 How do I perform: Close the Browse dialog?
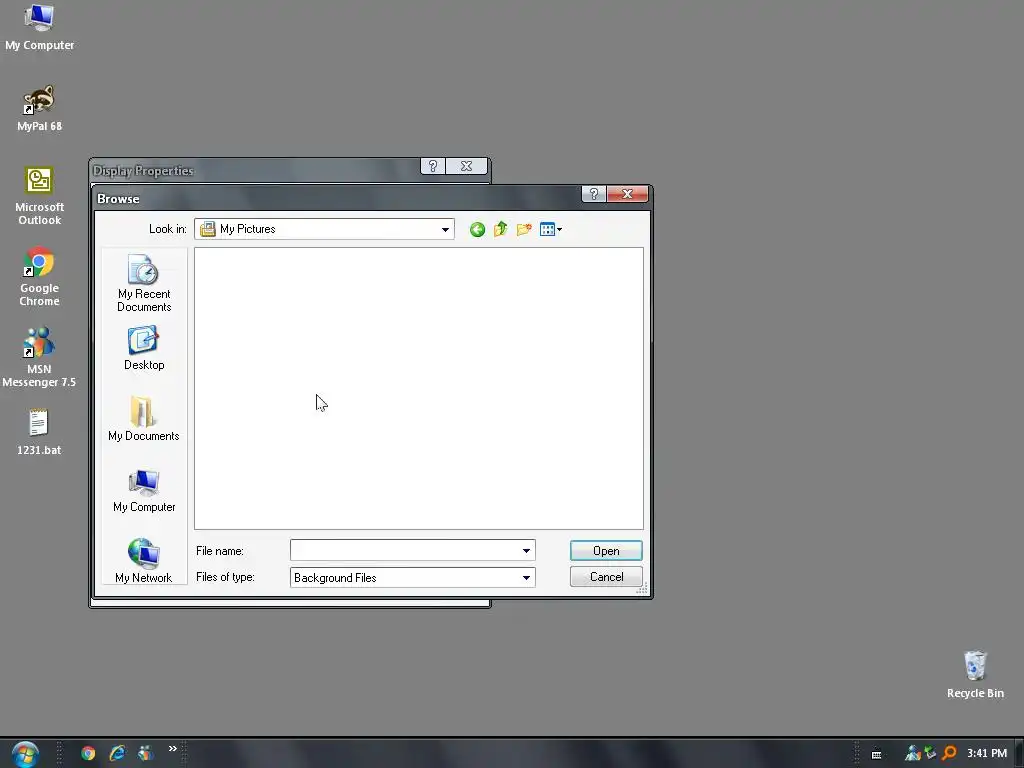(628, 194)
